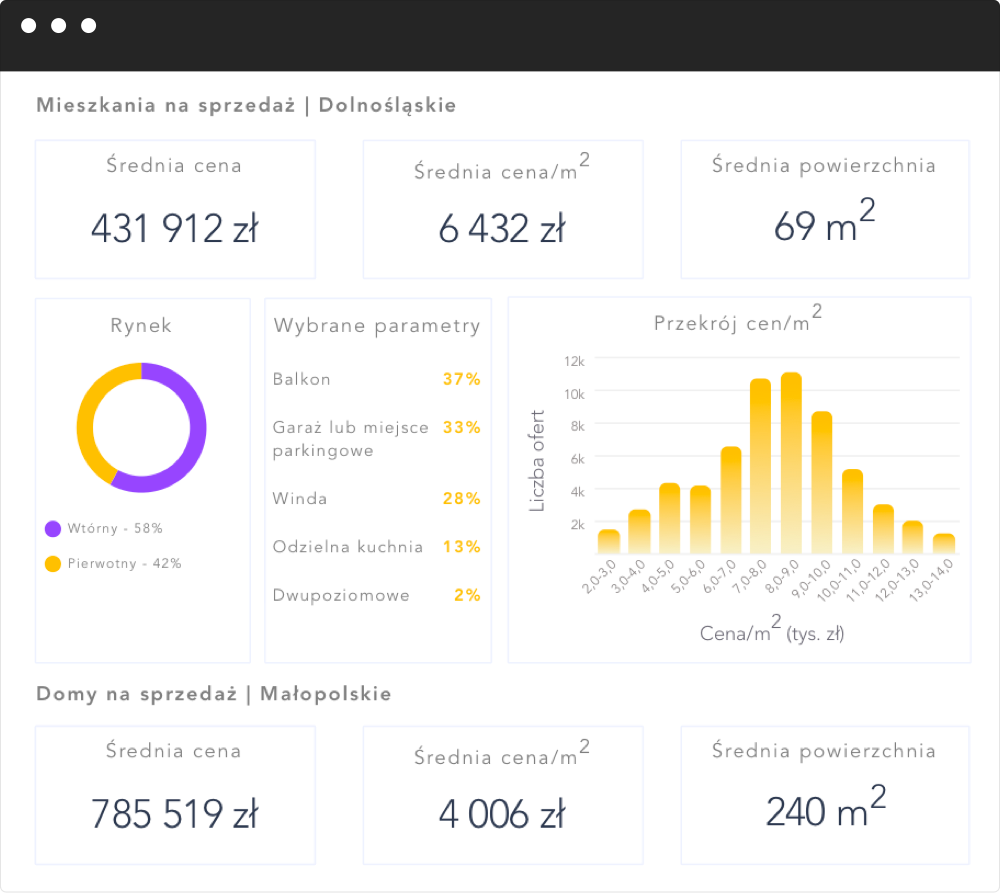This screenshot has height=893, width=1000.
Task: Open the 785 519 zł house price card
Action: pos(175,795)
